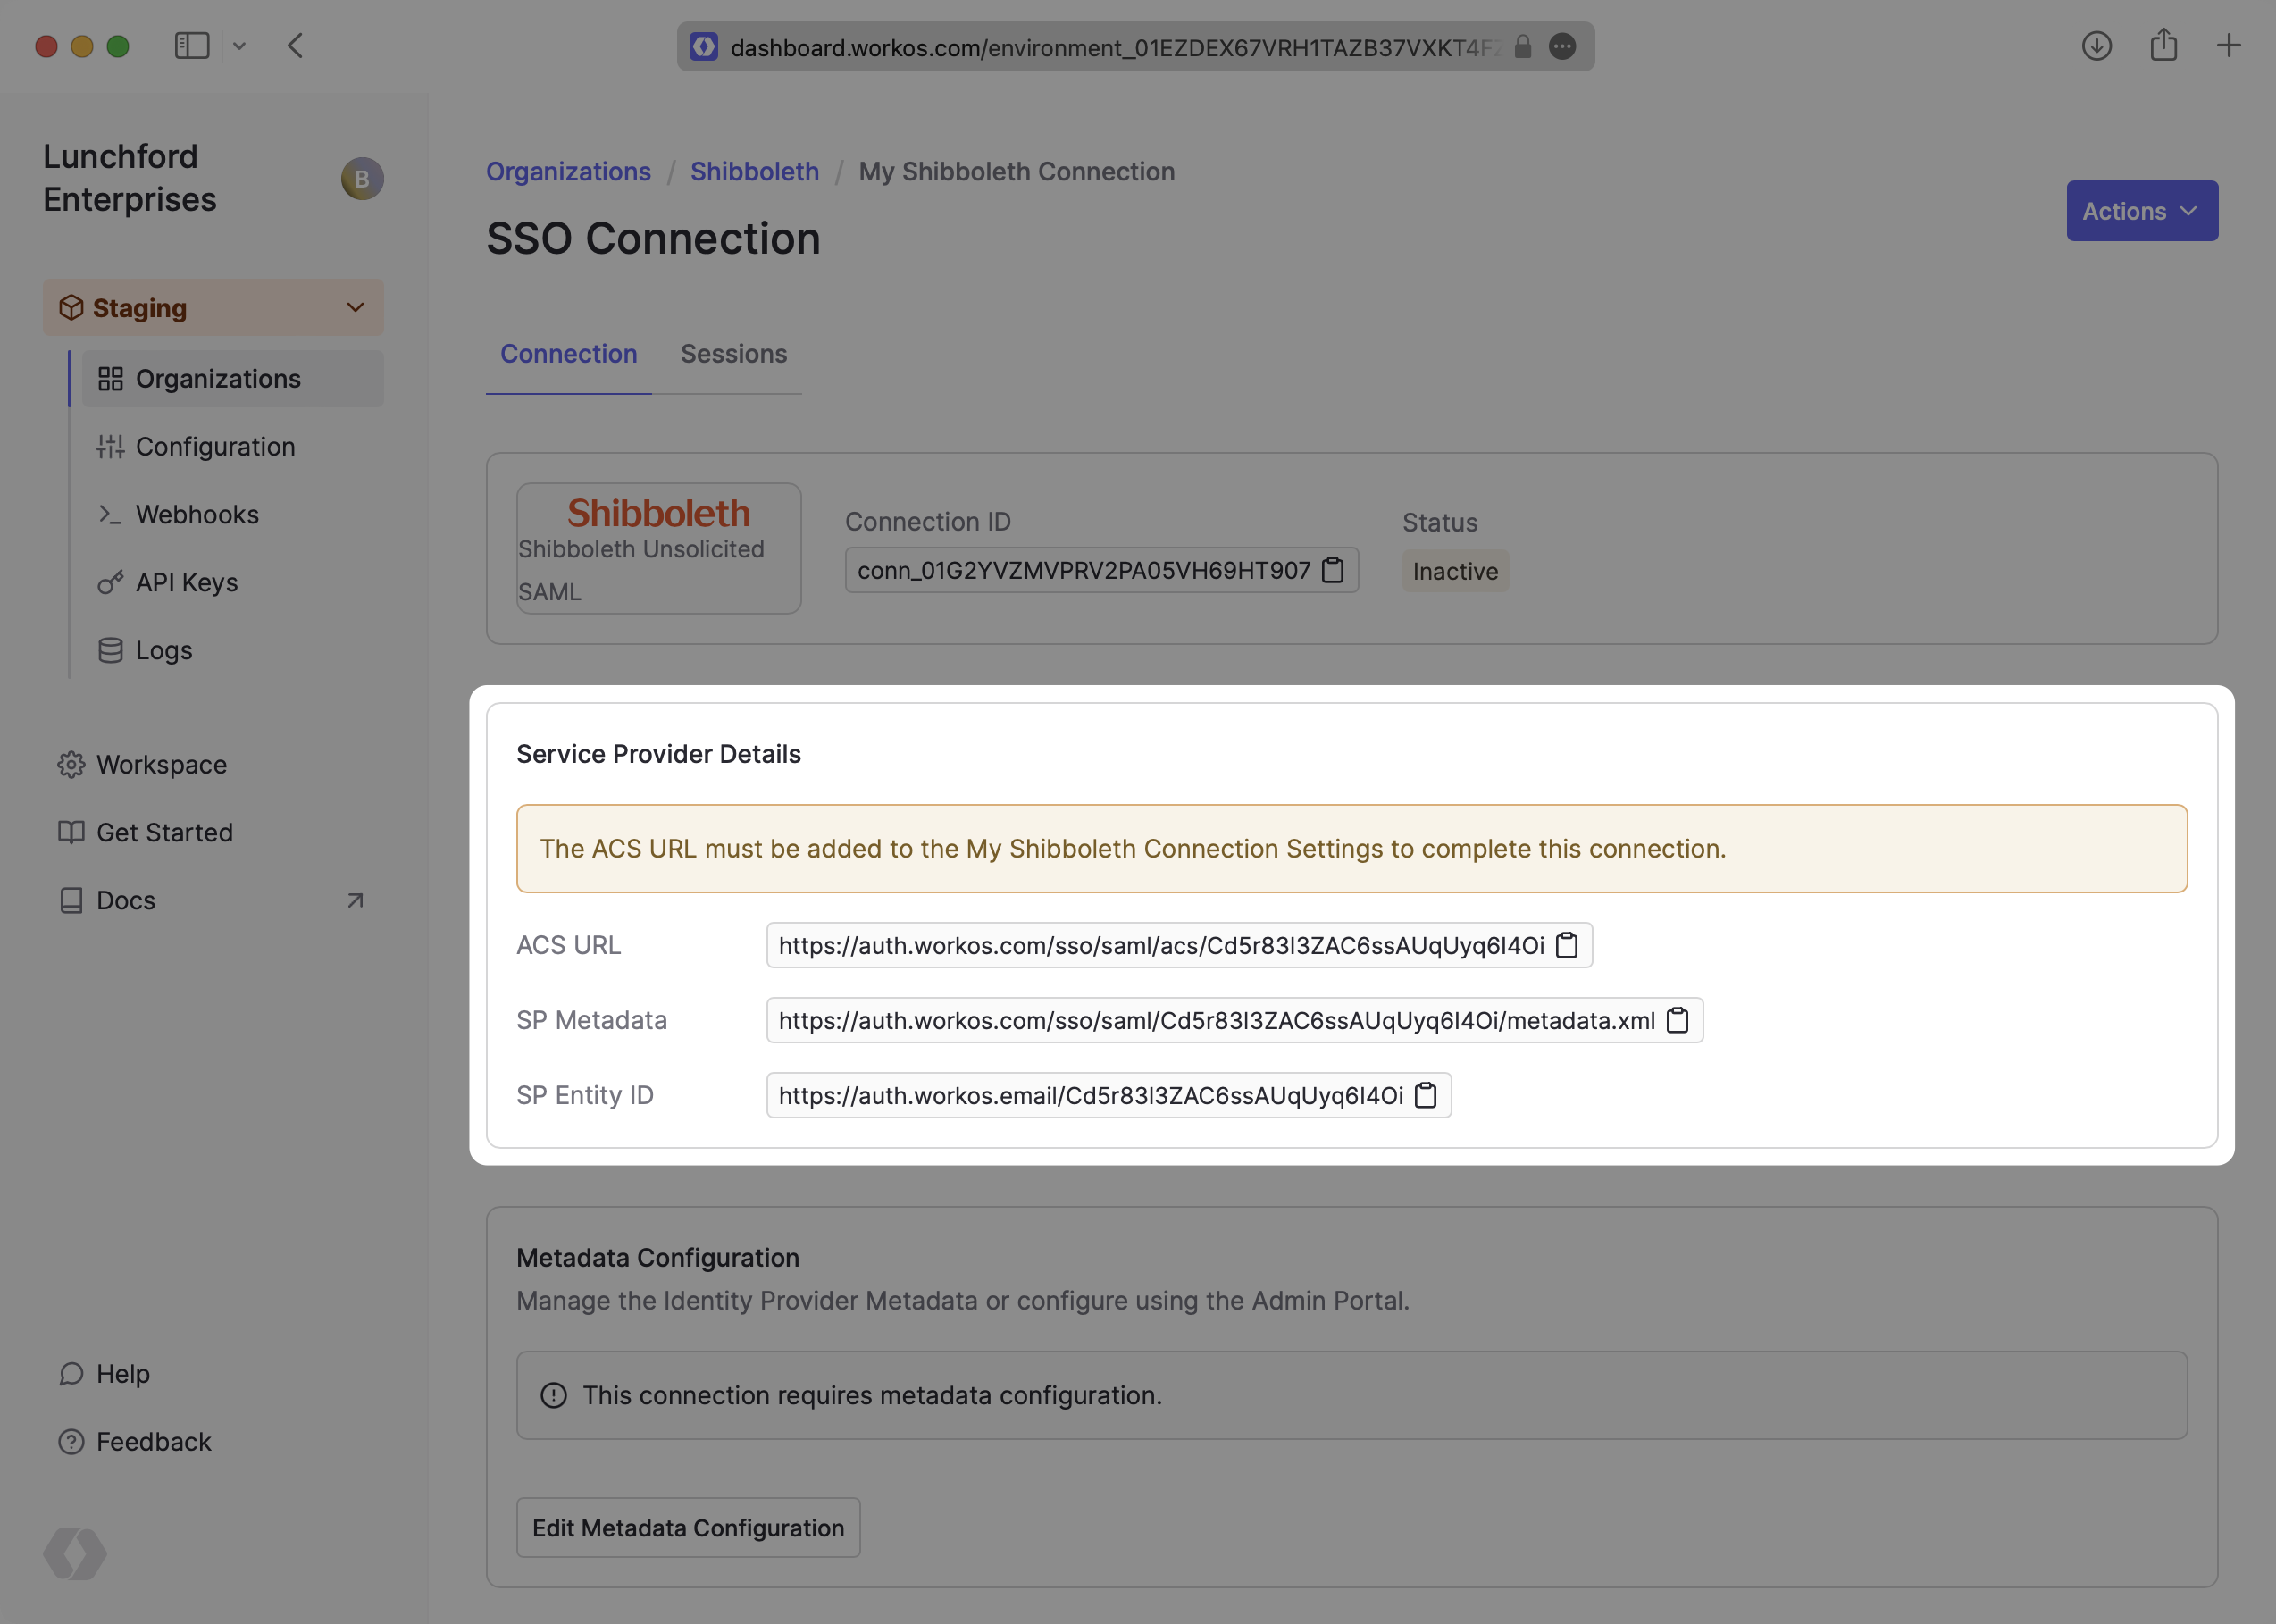Go back using the browser arrow
Viewport: 2276px width, 1624px height.
click(x=295, y=46)
